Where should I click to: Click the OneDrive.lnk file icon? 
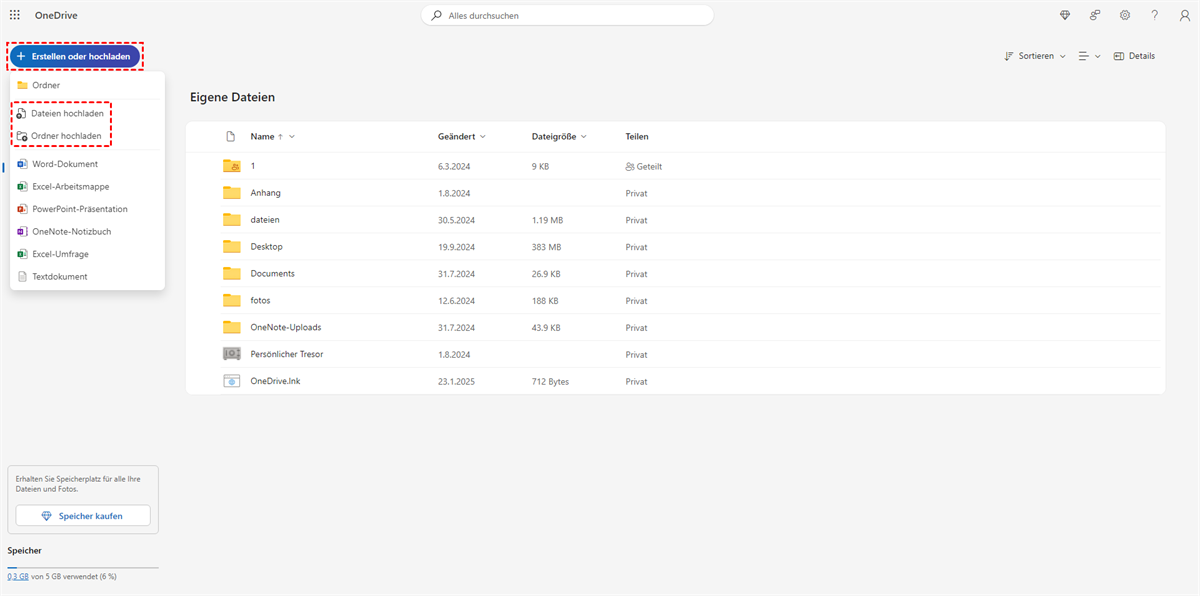(x=232, y=381)
